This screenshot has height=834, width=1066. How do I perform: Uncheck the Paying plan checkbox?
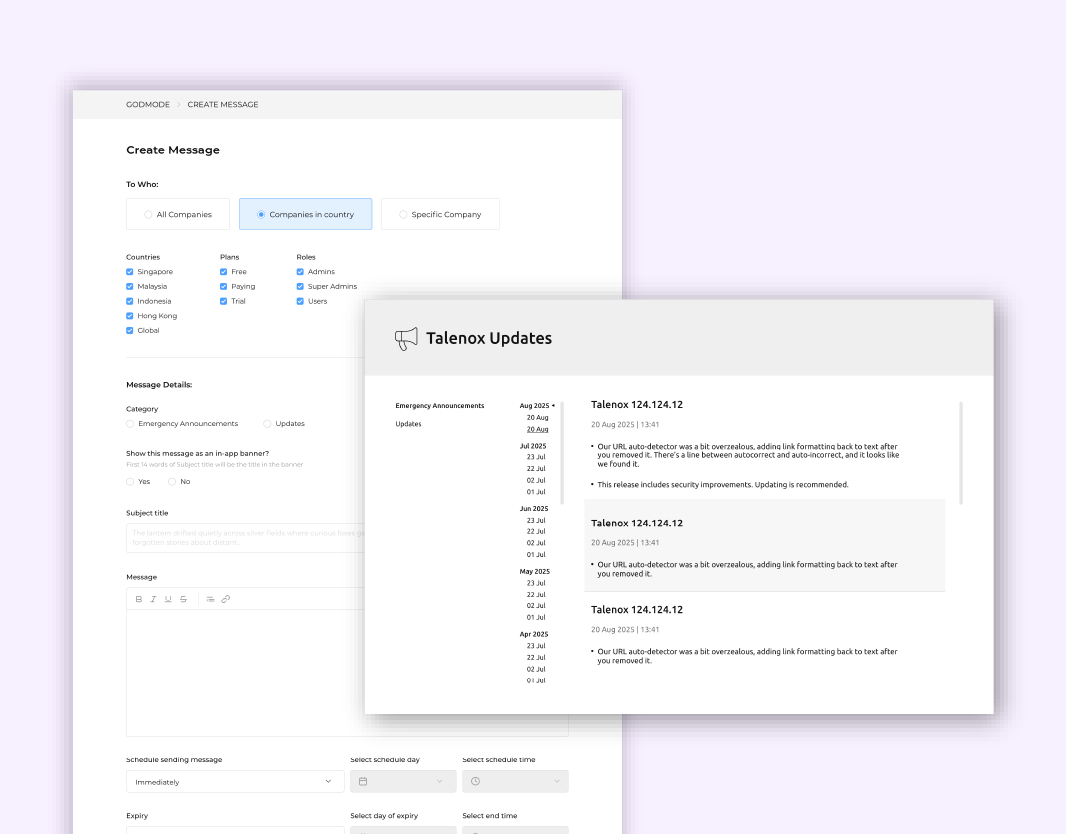pyautogui.click(x=224, y=287)
